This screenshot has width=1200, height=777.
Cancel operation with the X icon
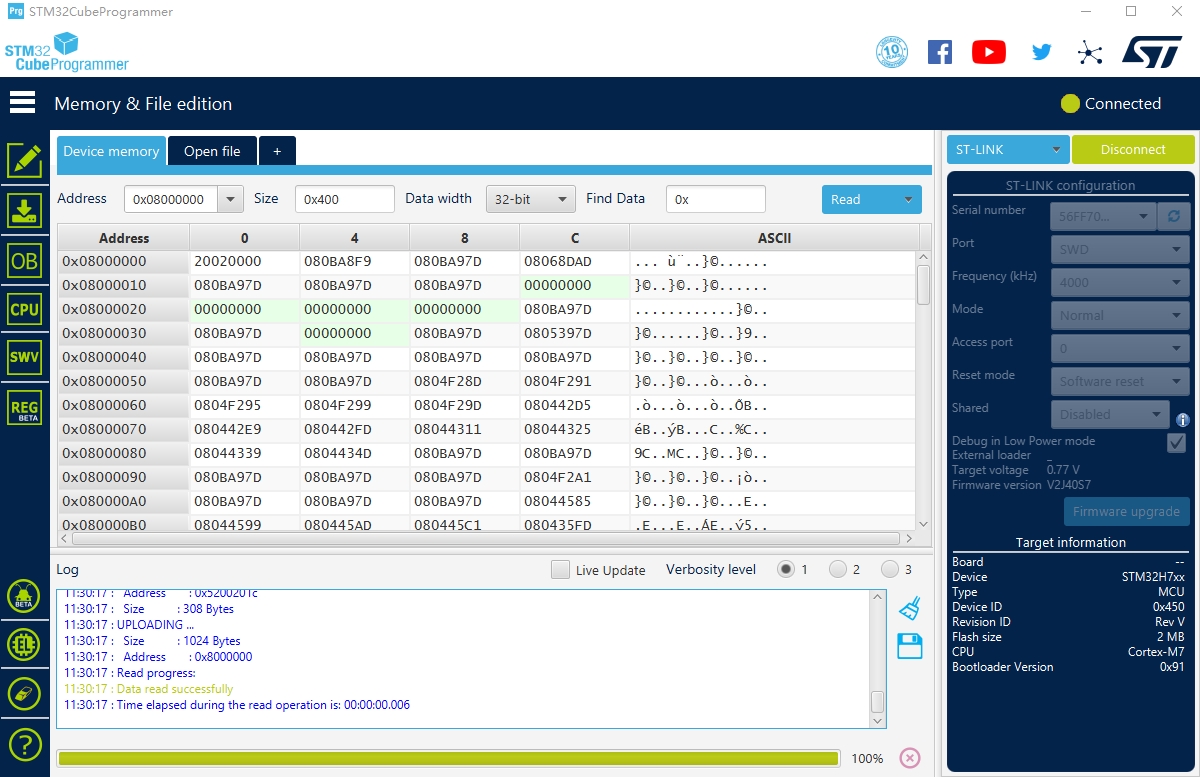[910, 758]
